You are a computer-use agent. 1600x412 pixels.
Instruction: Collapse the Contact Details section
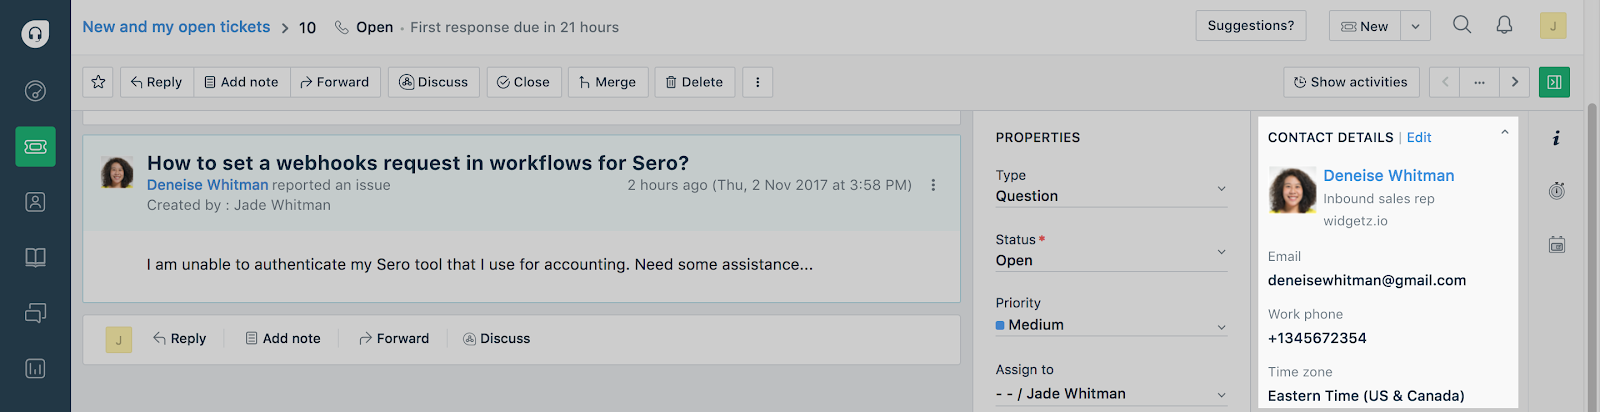point(1504,133)
